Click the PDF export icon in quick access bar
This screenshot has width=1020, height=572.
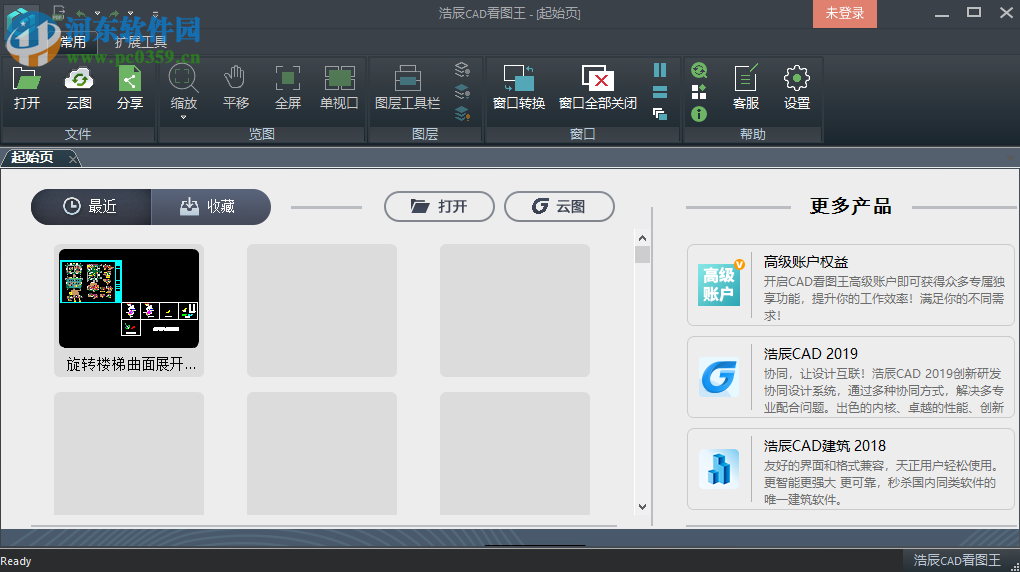[x=59, y=12]
